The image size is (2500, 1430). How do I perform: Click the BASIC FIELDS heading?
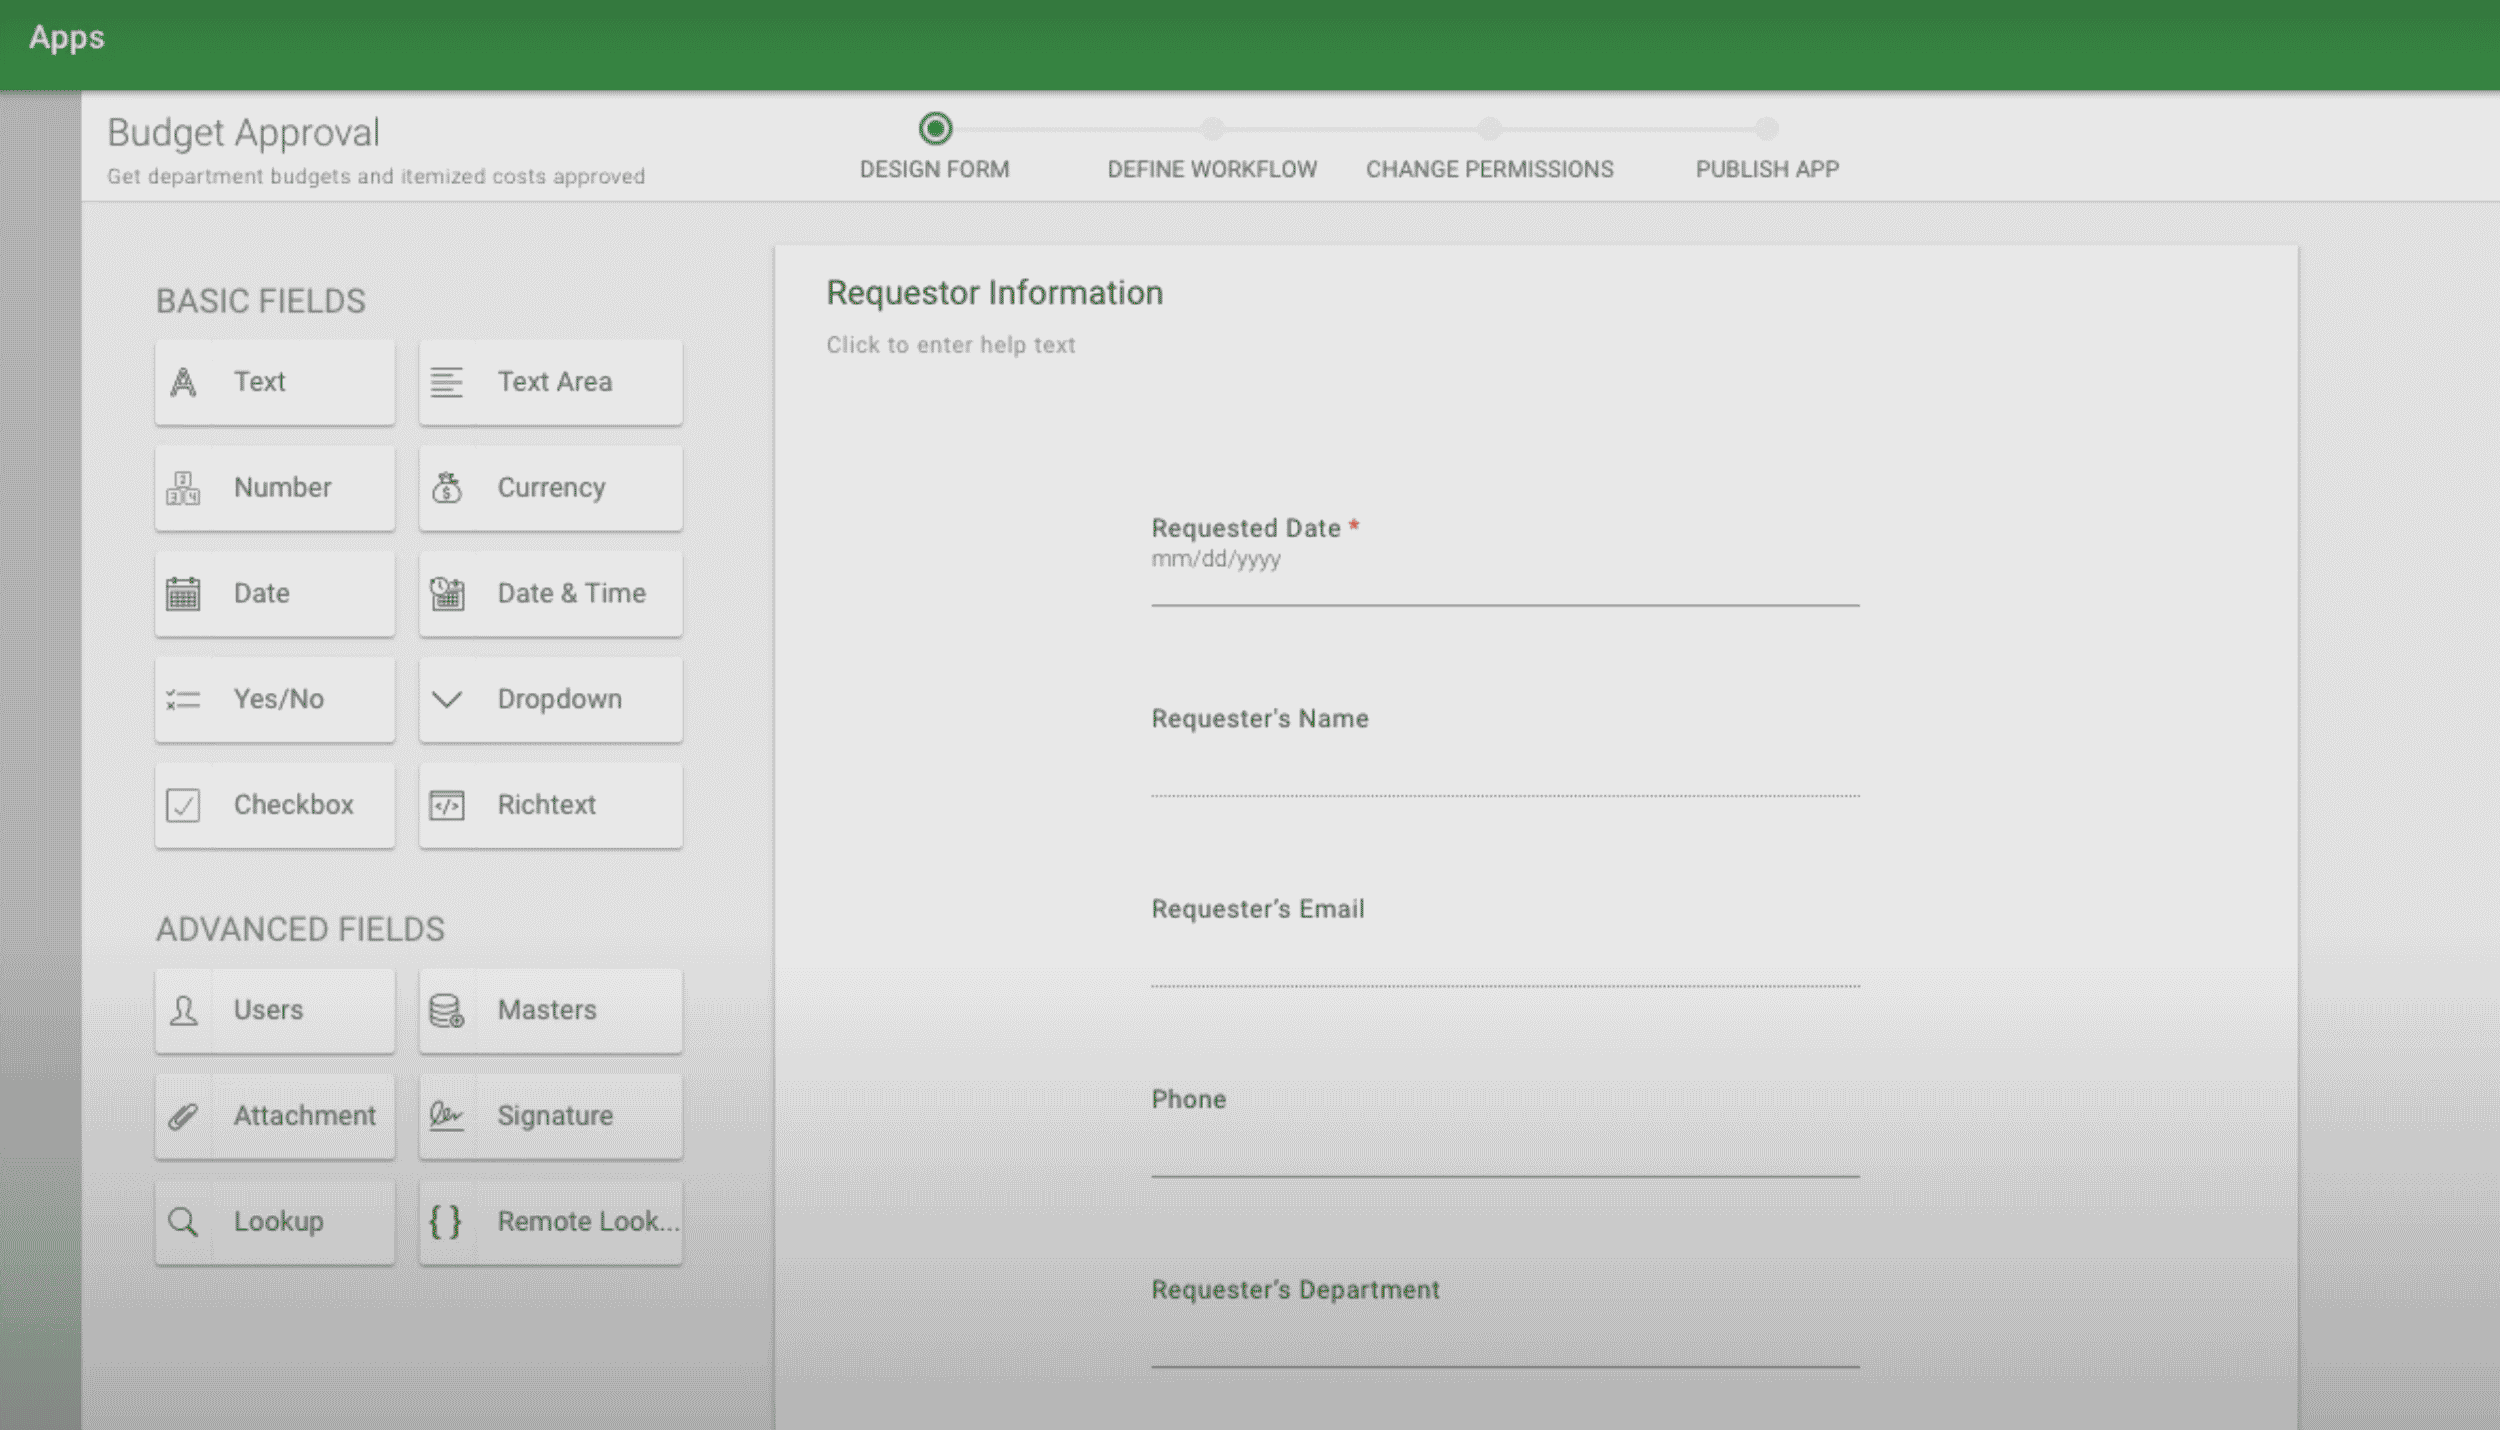coord(260,301)
